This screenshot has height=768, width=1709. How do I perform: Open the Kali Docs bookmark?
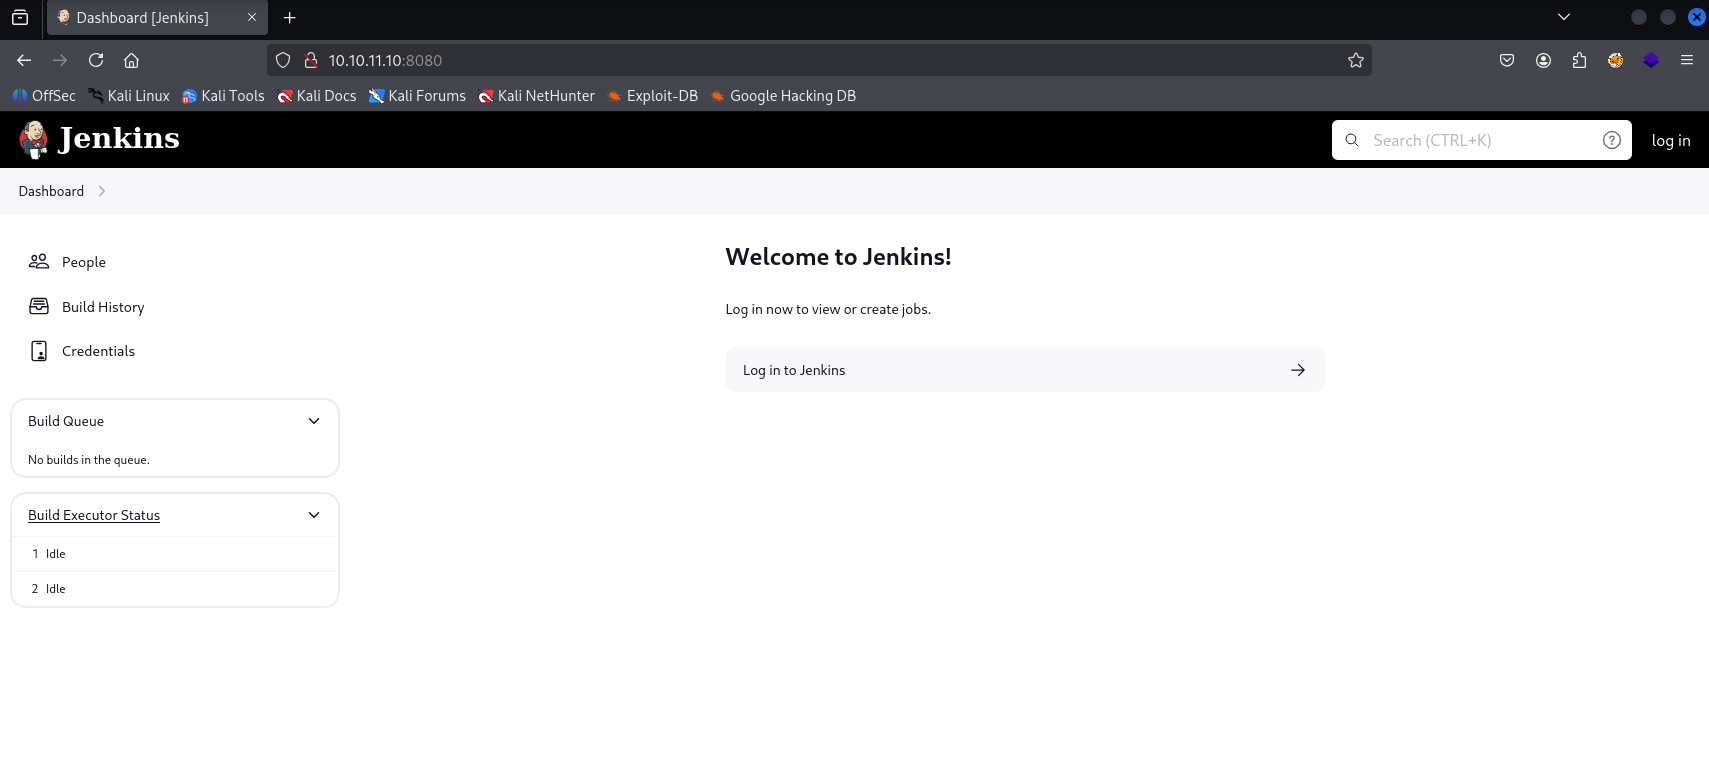click(x=317, y=96)
